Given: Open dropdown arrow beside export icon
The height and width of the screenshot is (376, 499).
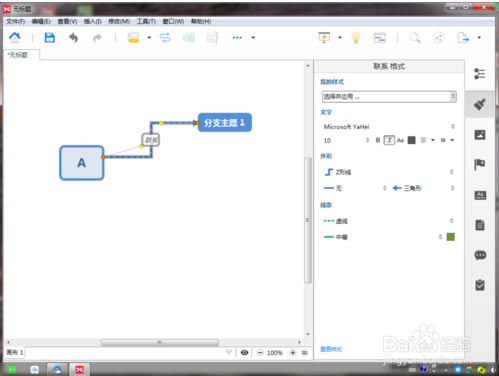Looking at the screenshot, I should point(479,37).
